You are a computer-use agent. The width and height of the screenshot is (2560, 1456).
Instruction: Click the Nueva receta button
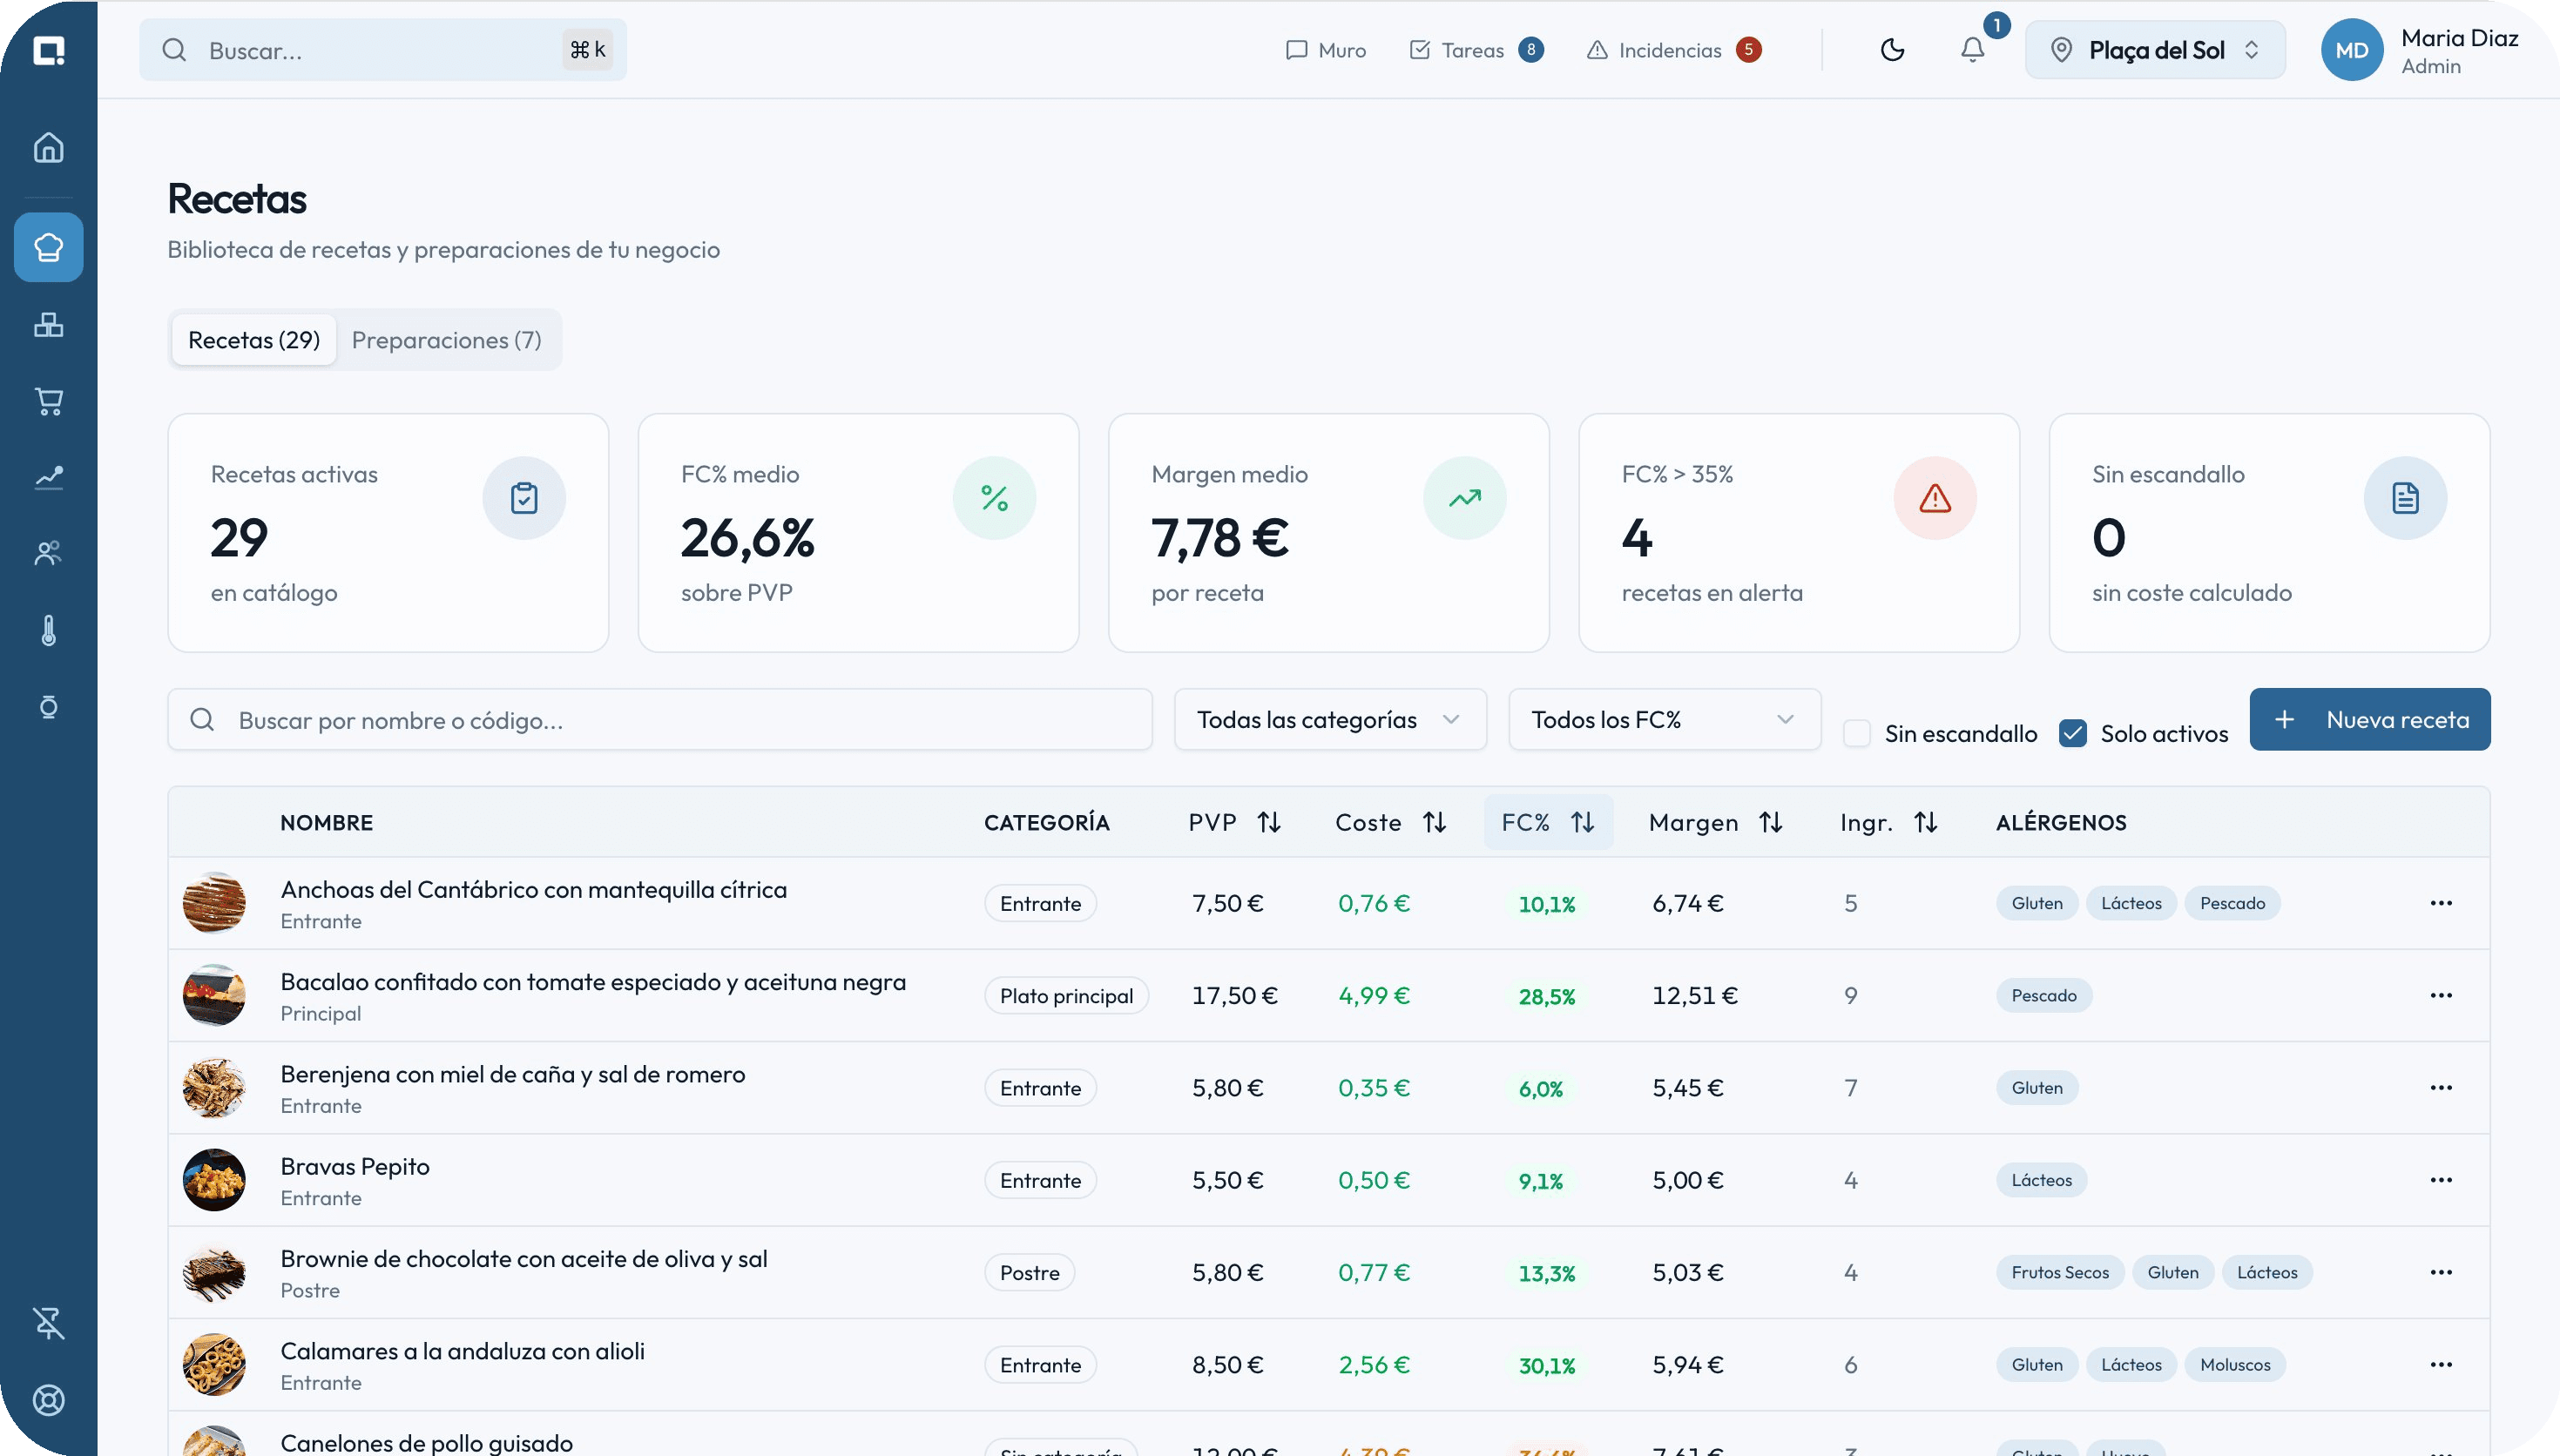(2370, 719)
